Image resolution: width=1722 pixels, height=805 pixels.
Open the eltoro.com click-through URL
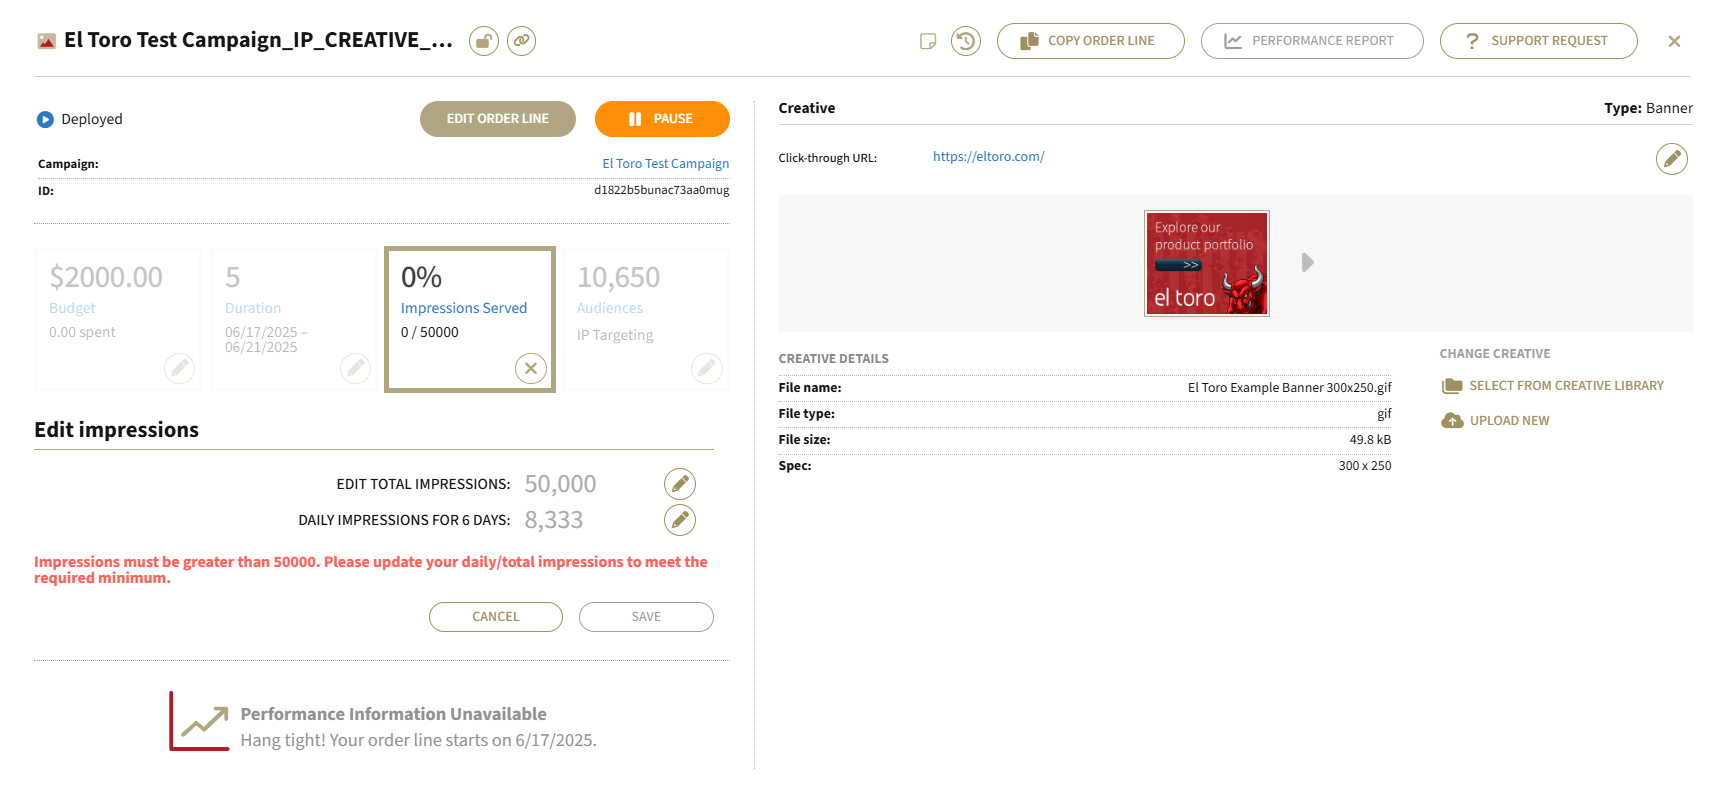tap(988, 157)
